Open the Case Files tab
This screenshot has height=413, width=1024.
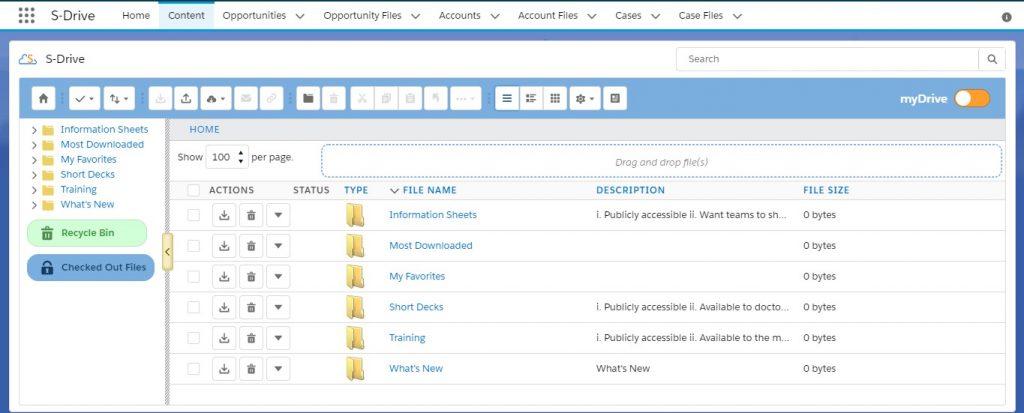[x=701, y=16]
